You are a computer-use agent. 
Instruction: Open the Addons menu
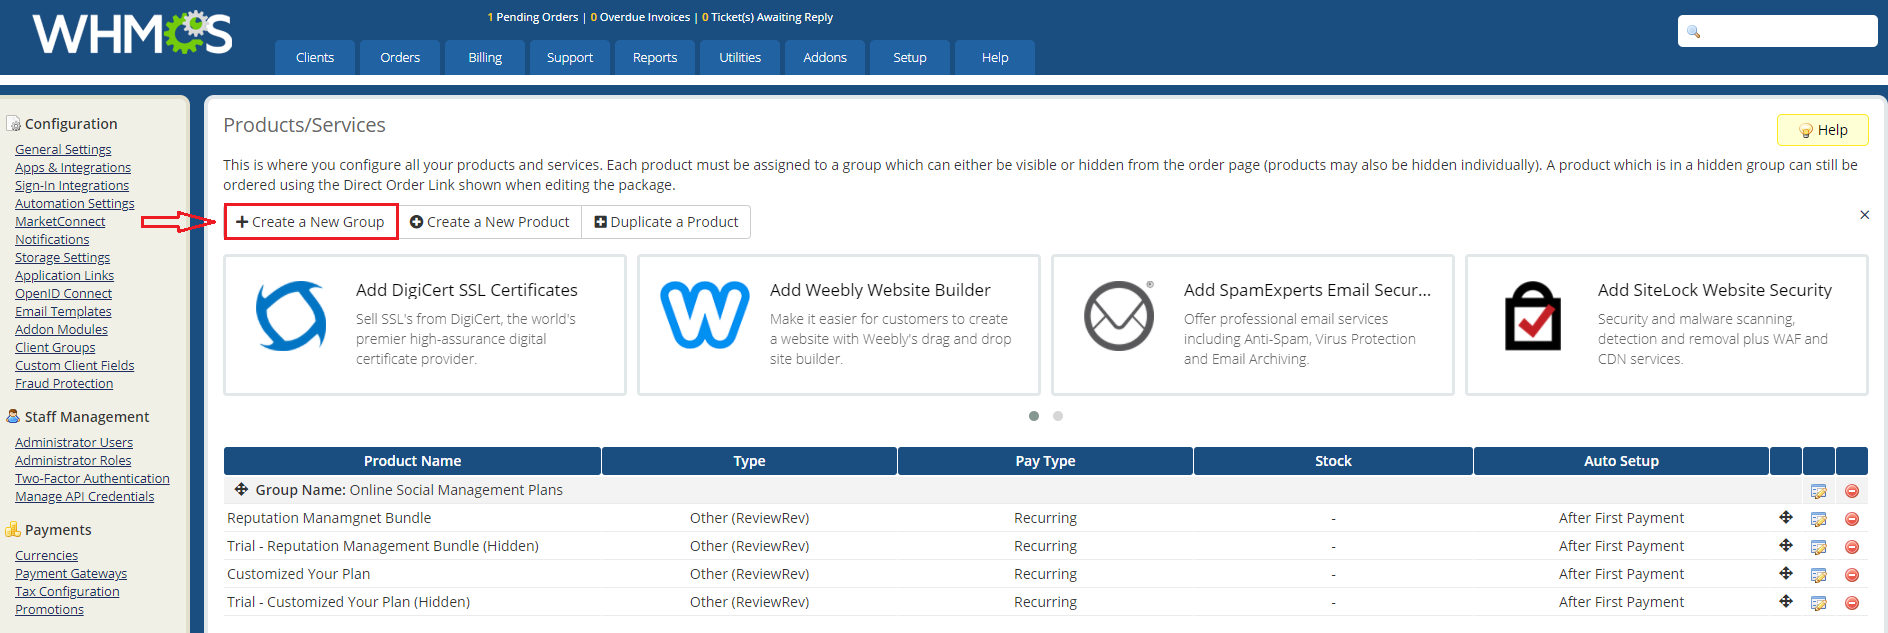click(825, 57)
